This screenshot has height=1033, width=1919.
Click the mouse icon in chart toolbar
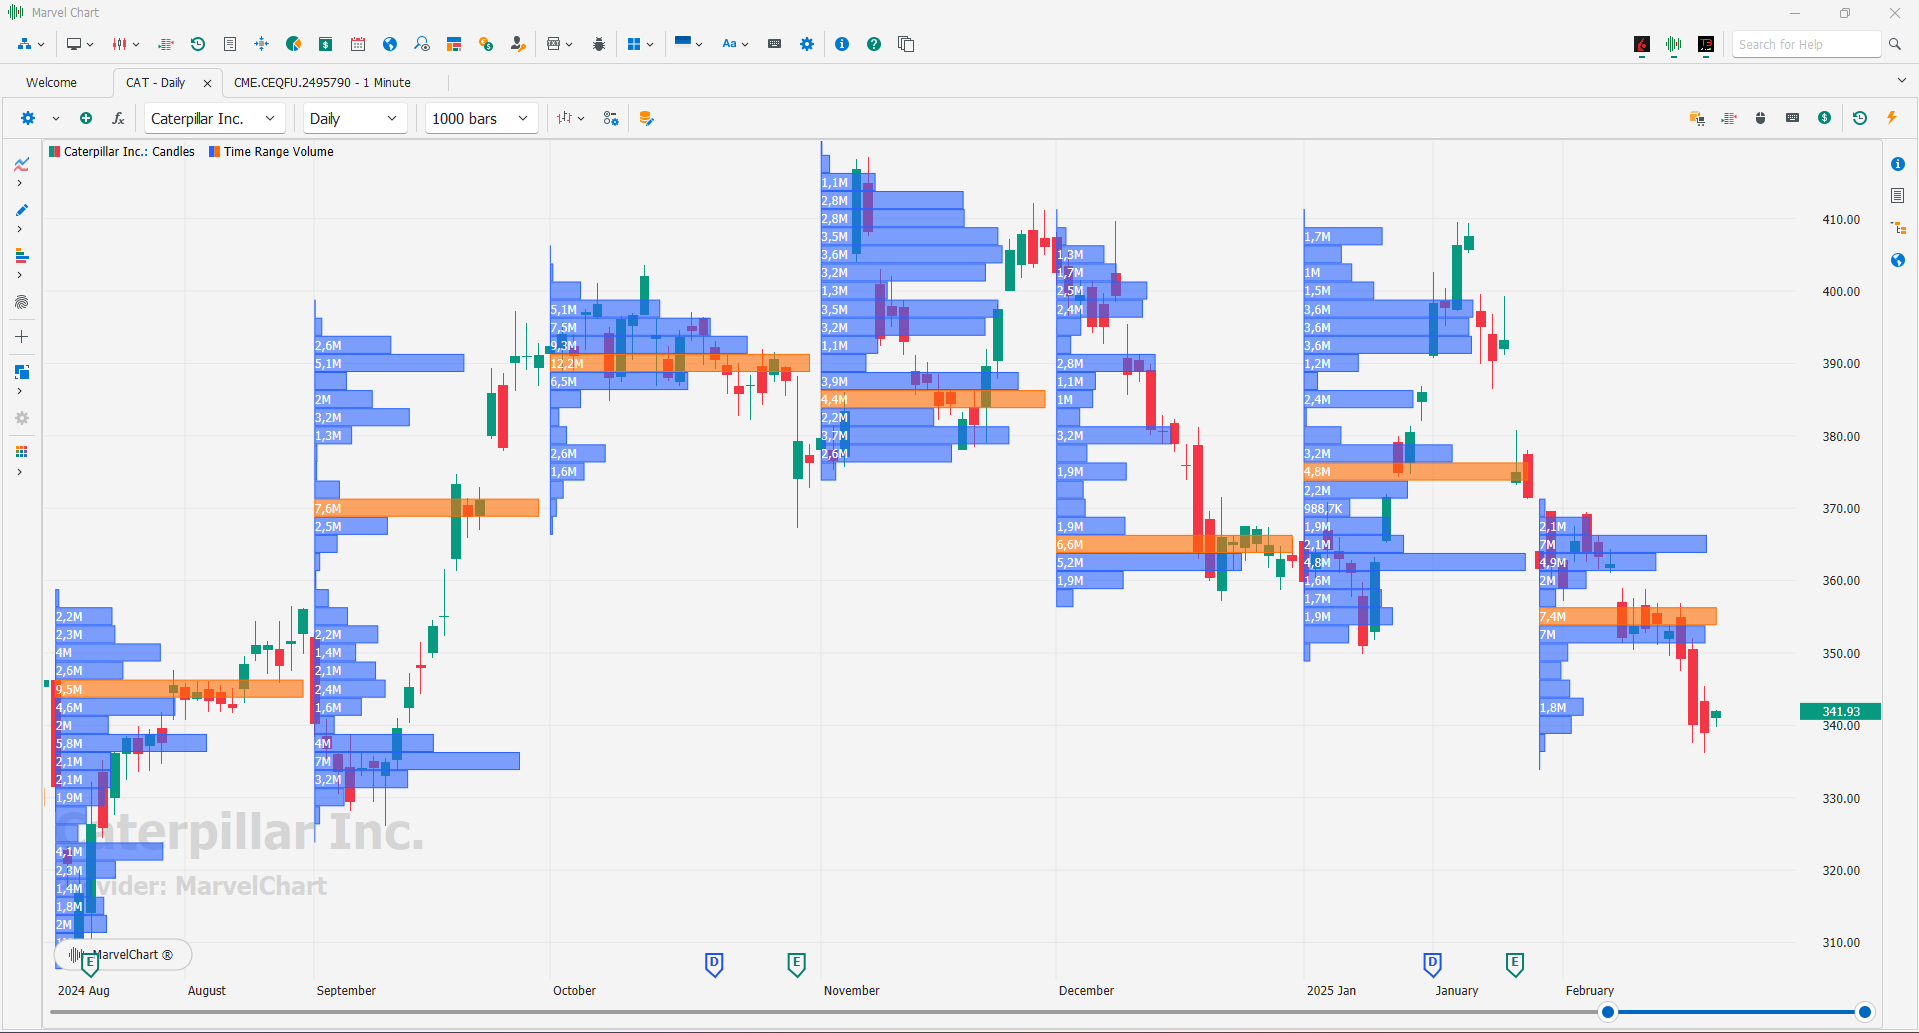pyautogui.click(x=1761, y=118)
